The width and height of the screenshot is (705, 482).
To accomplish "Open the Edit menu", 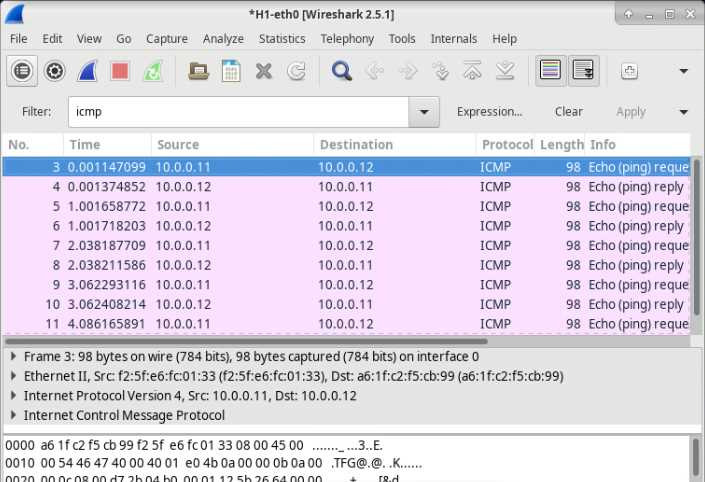I will [52, 39].
